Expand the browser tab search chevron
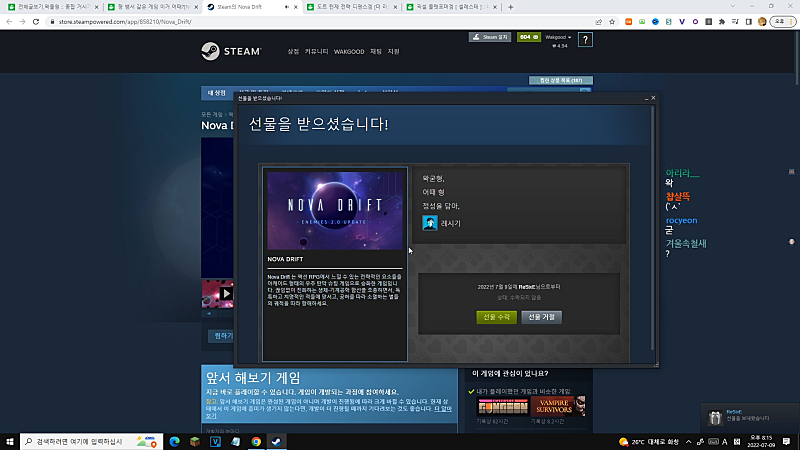 coord(733,7)
